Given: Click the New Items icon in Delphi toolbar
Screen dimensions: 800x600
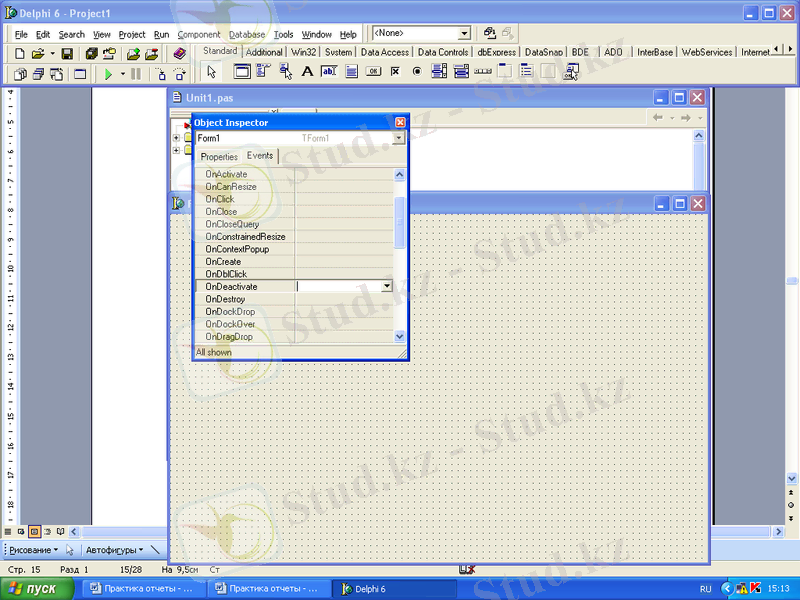Looking at the screenshot, I should [x=19, y=54].
